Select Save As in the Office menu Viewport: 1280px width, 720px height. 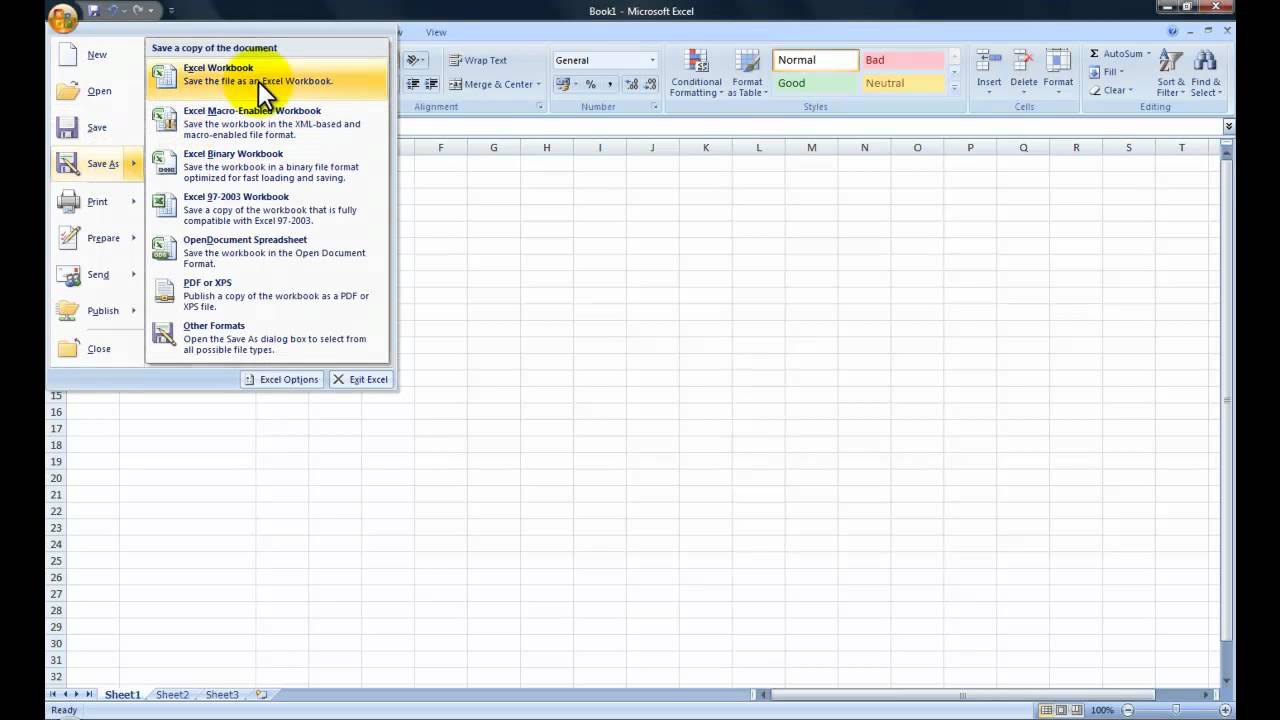90,164
